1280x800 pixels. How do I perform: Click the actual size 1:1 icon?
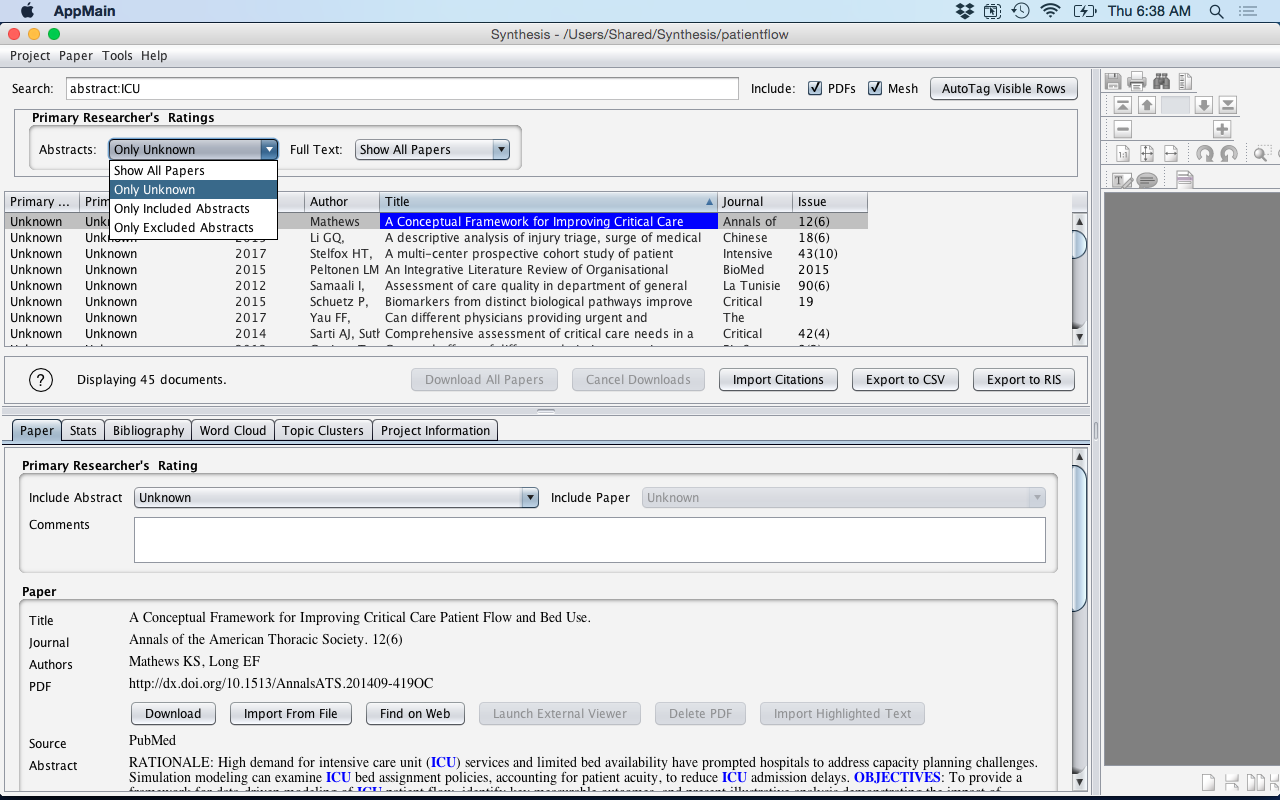click(1123, 154)
